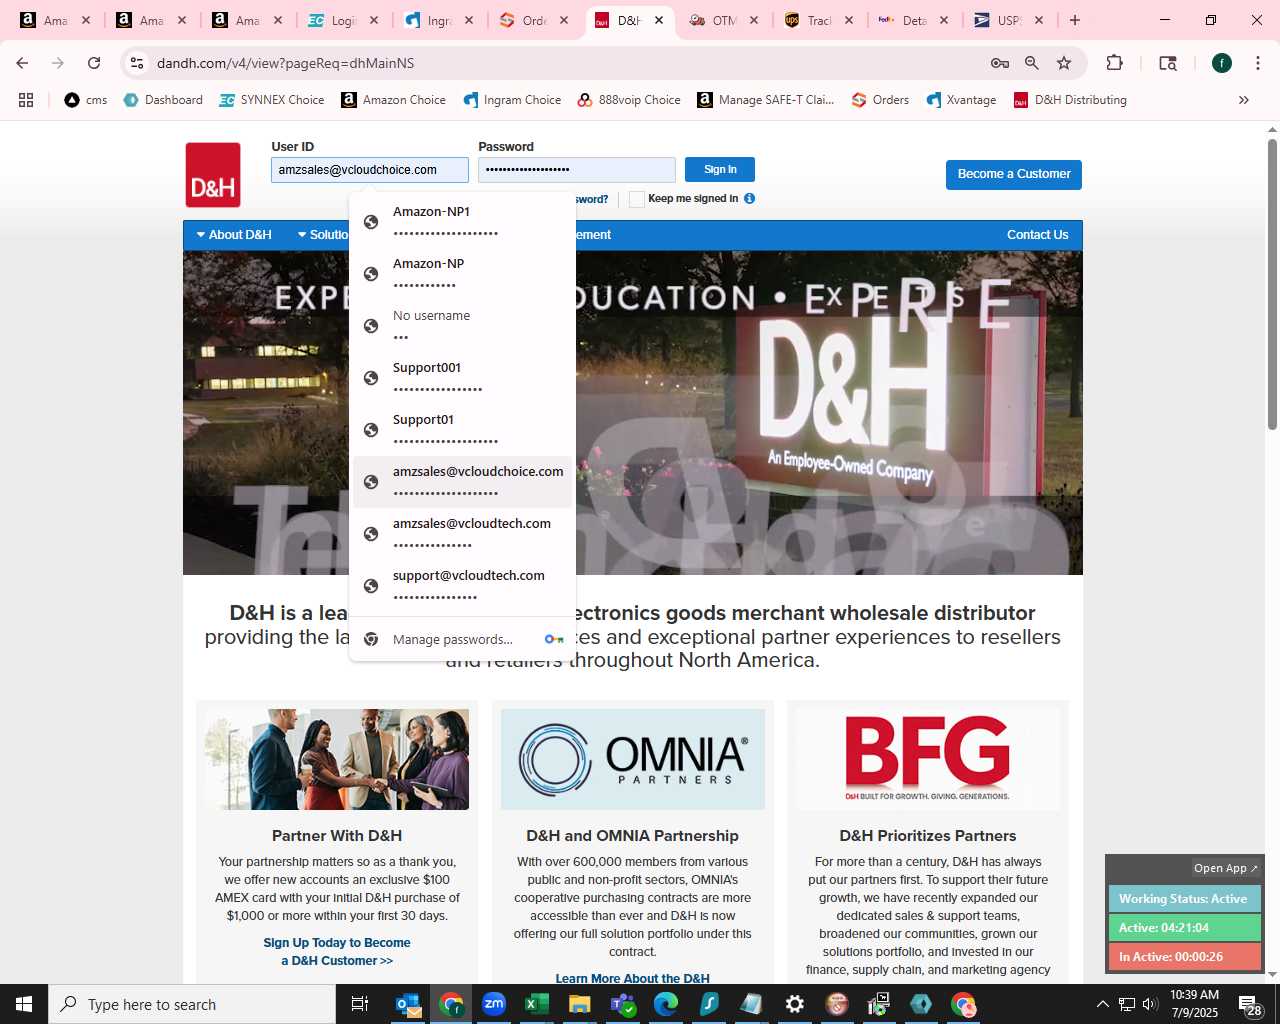Open Xvantage bookmark
Viewport: 1280px width, 1024px height.
click(961, 100)
